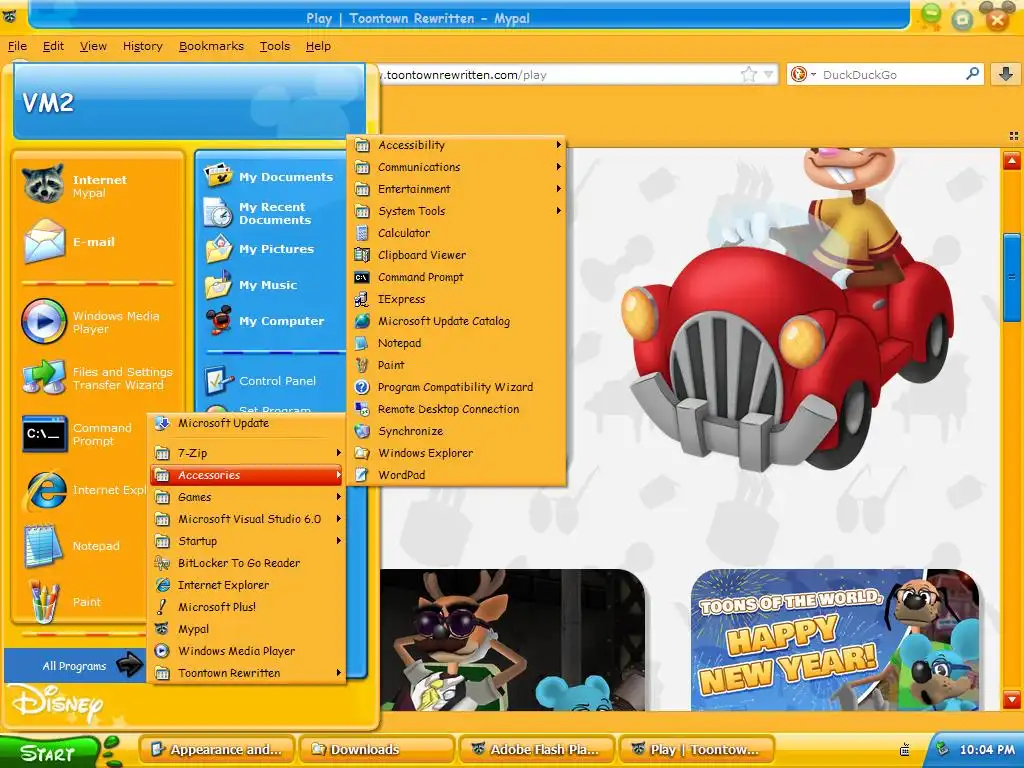Open the View menu
The image size is (1024, 768).
click(x=93, y=46)
